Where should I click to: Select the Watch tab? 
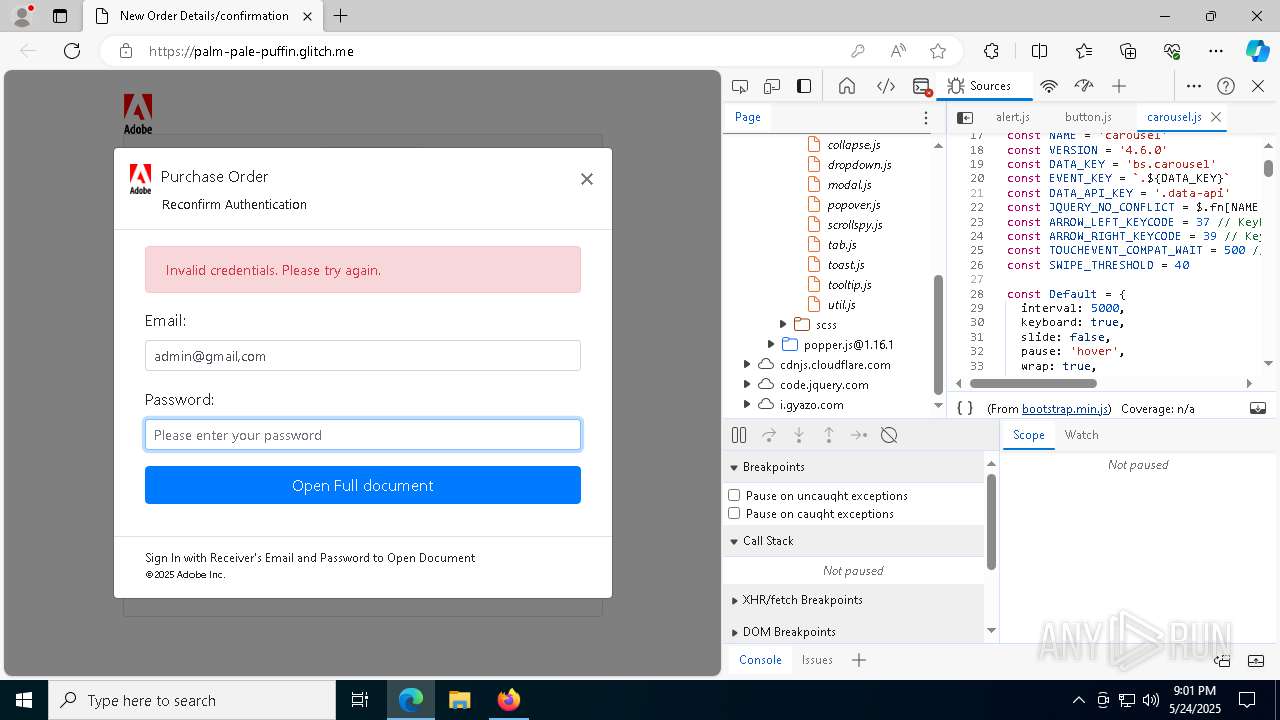(x=1081, y=435)
